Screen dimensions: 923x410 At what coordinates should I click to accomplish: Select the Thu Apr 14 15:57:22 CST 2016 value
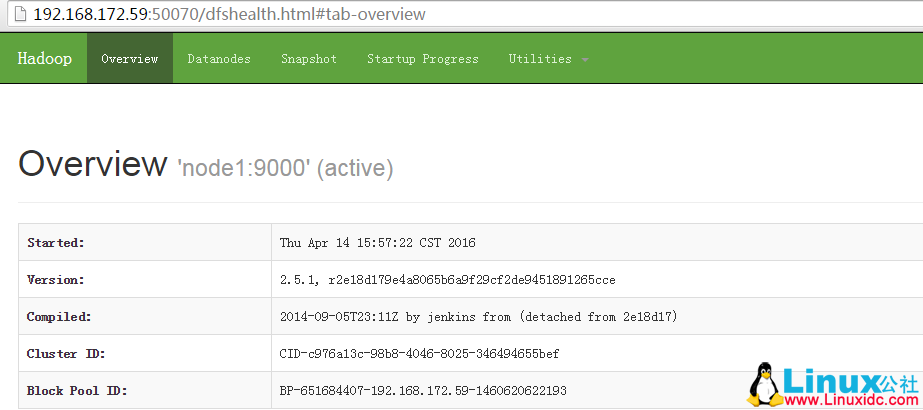(x=377, y=242)
